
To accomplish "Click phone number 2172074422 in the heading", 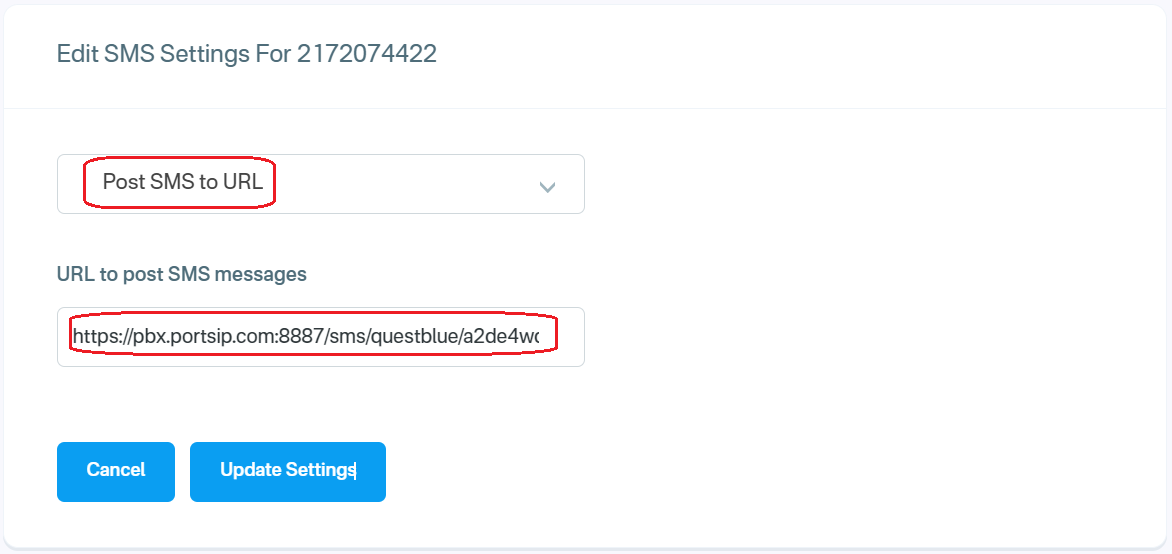I will point(367,54).
